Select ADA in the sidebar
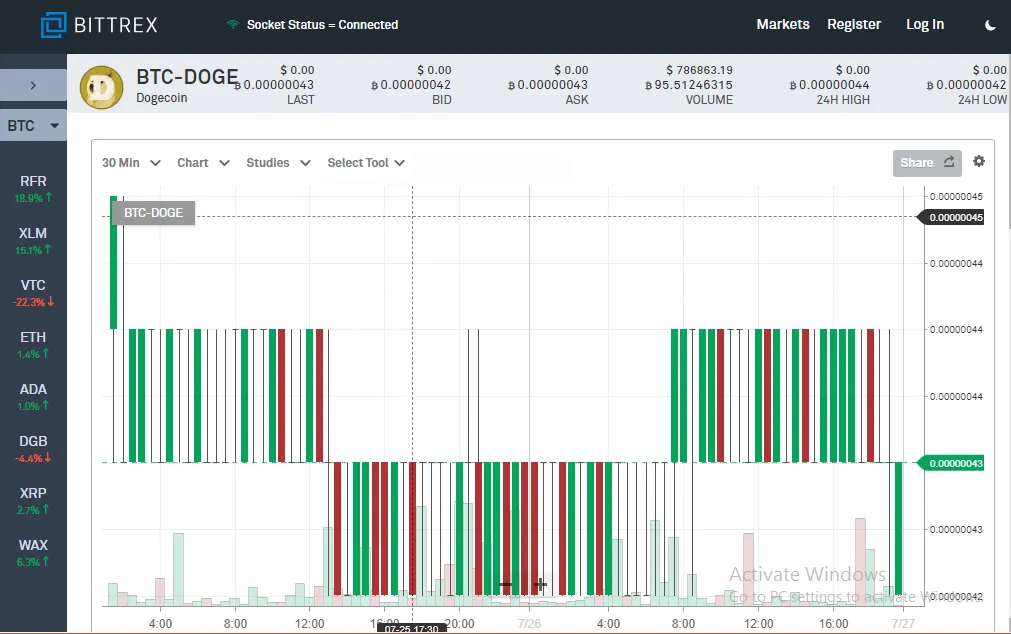The width and height of the screenshot is (1011, 634). pos(33,397)
